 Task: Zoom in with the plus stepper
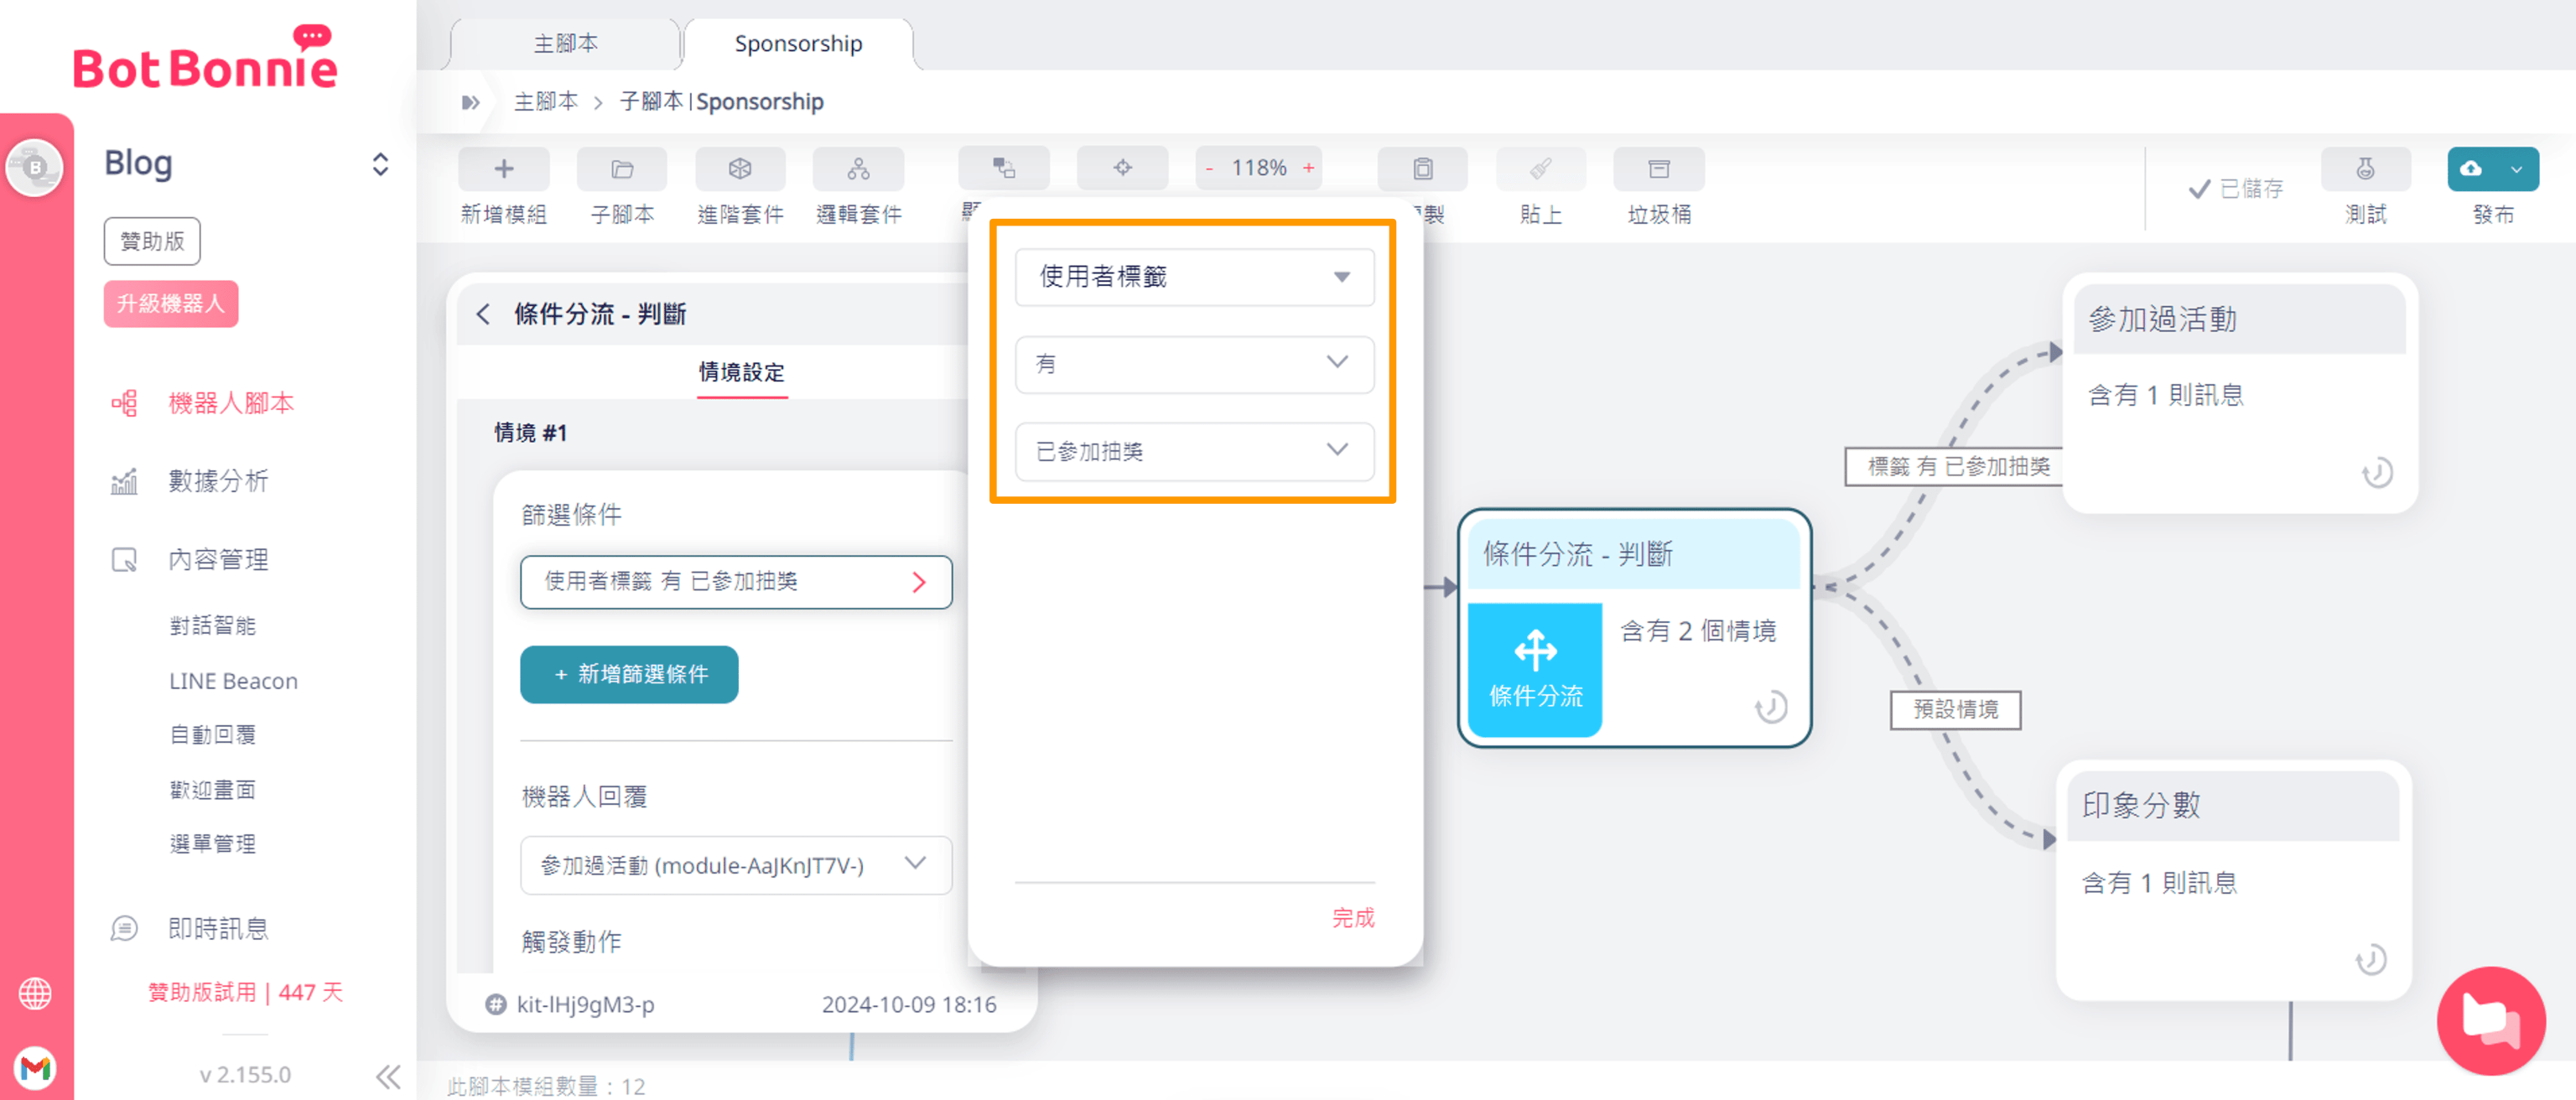[x=1307, y=168]
